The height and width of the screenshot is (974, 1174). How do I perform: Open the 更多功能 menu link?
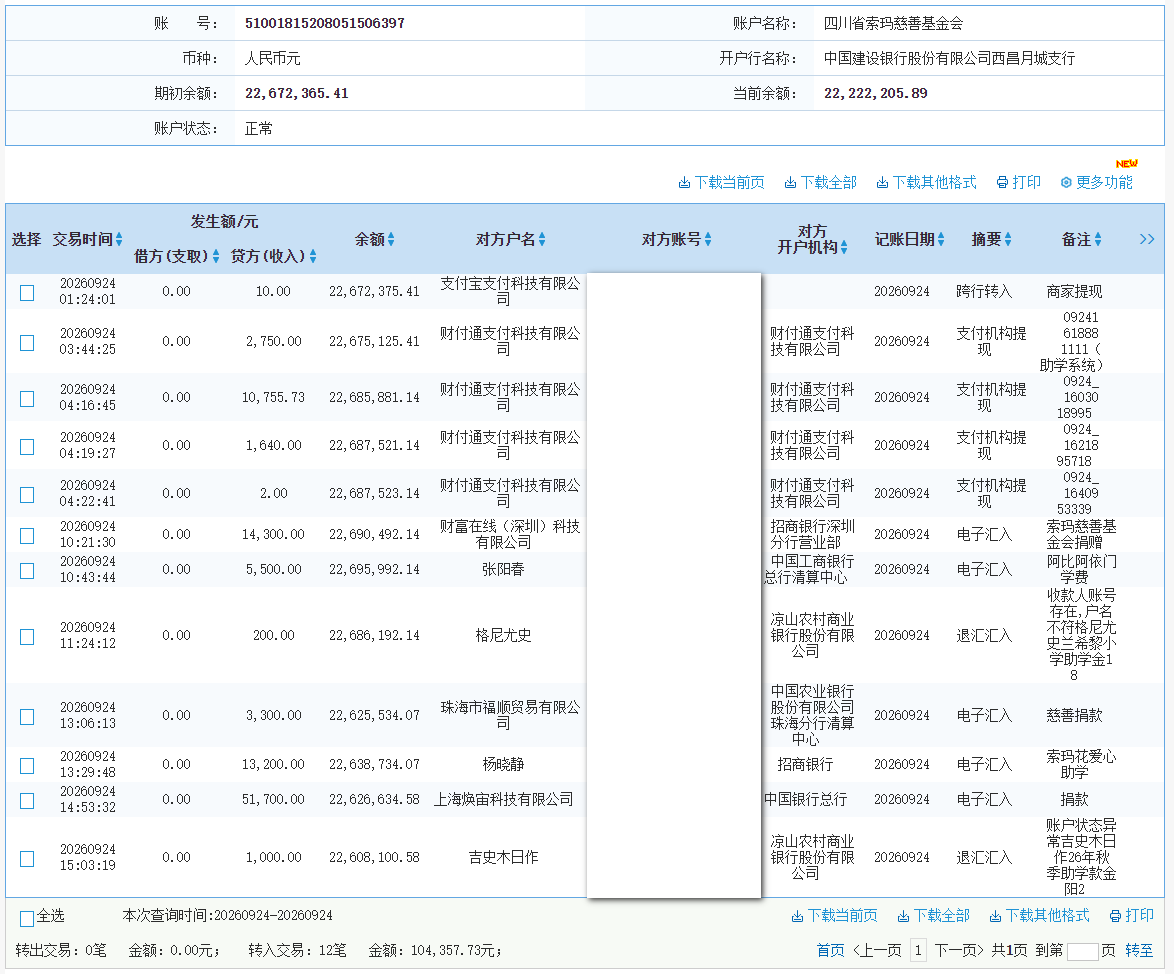coord(1104,183)
